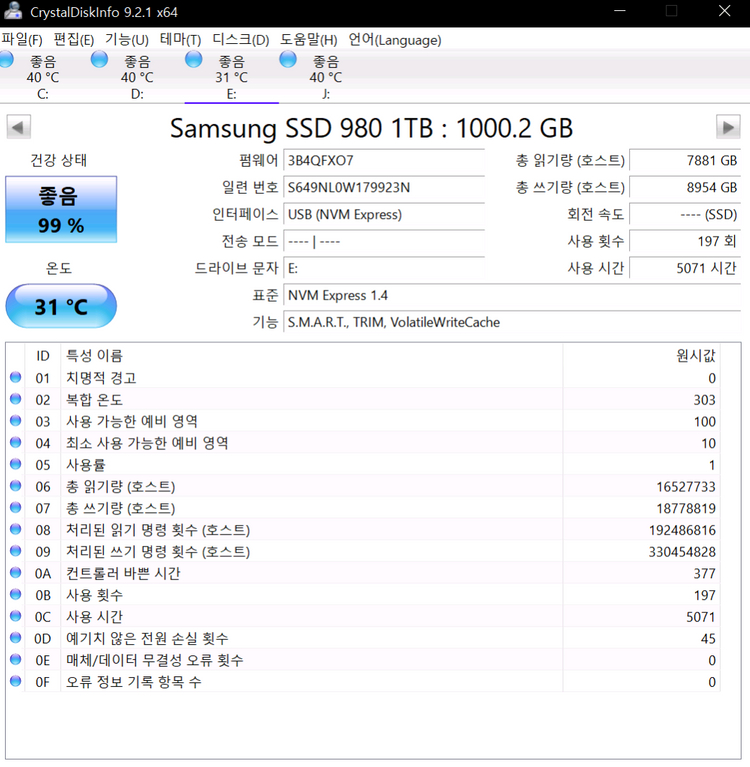The width and height of the screenshot is (750, 767).
Task: Select the 처리된 쓰기 명령 횟수 row
Action: pyautogui.click(x=363, y=552)
